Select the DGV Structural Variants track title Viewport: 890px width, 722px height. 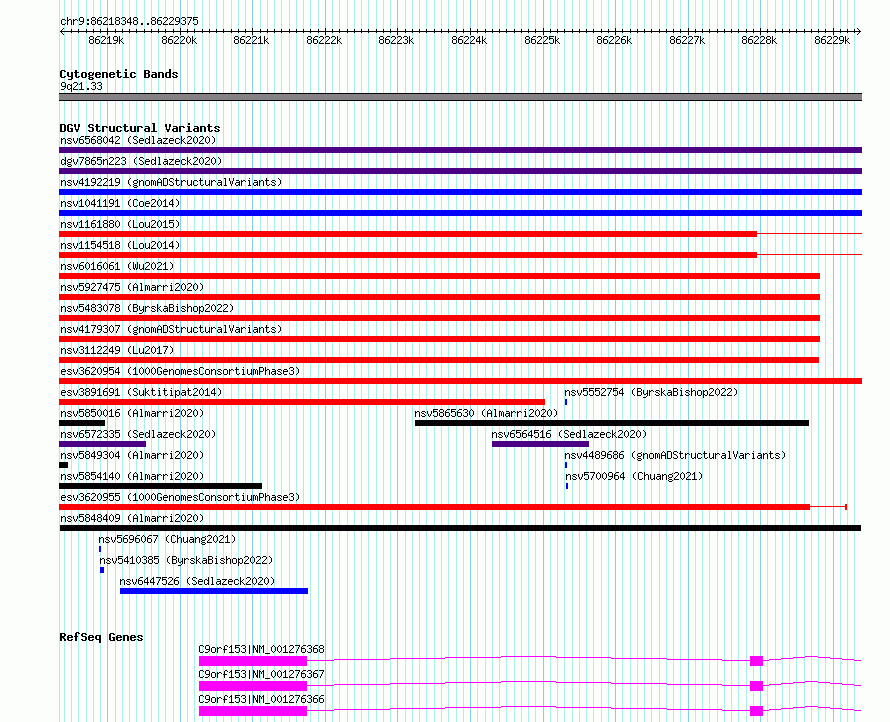tap(140, 128)
